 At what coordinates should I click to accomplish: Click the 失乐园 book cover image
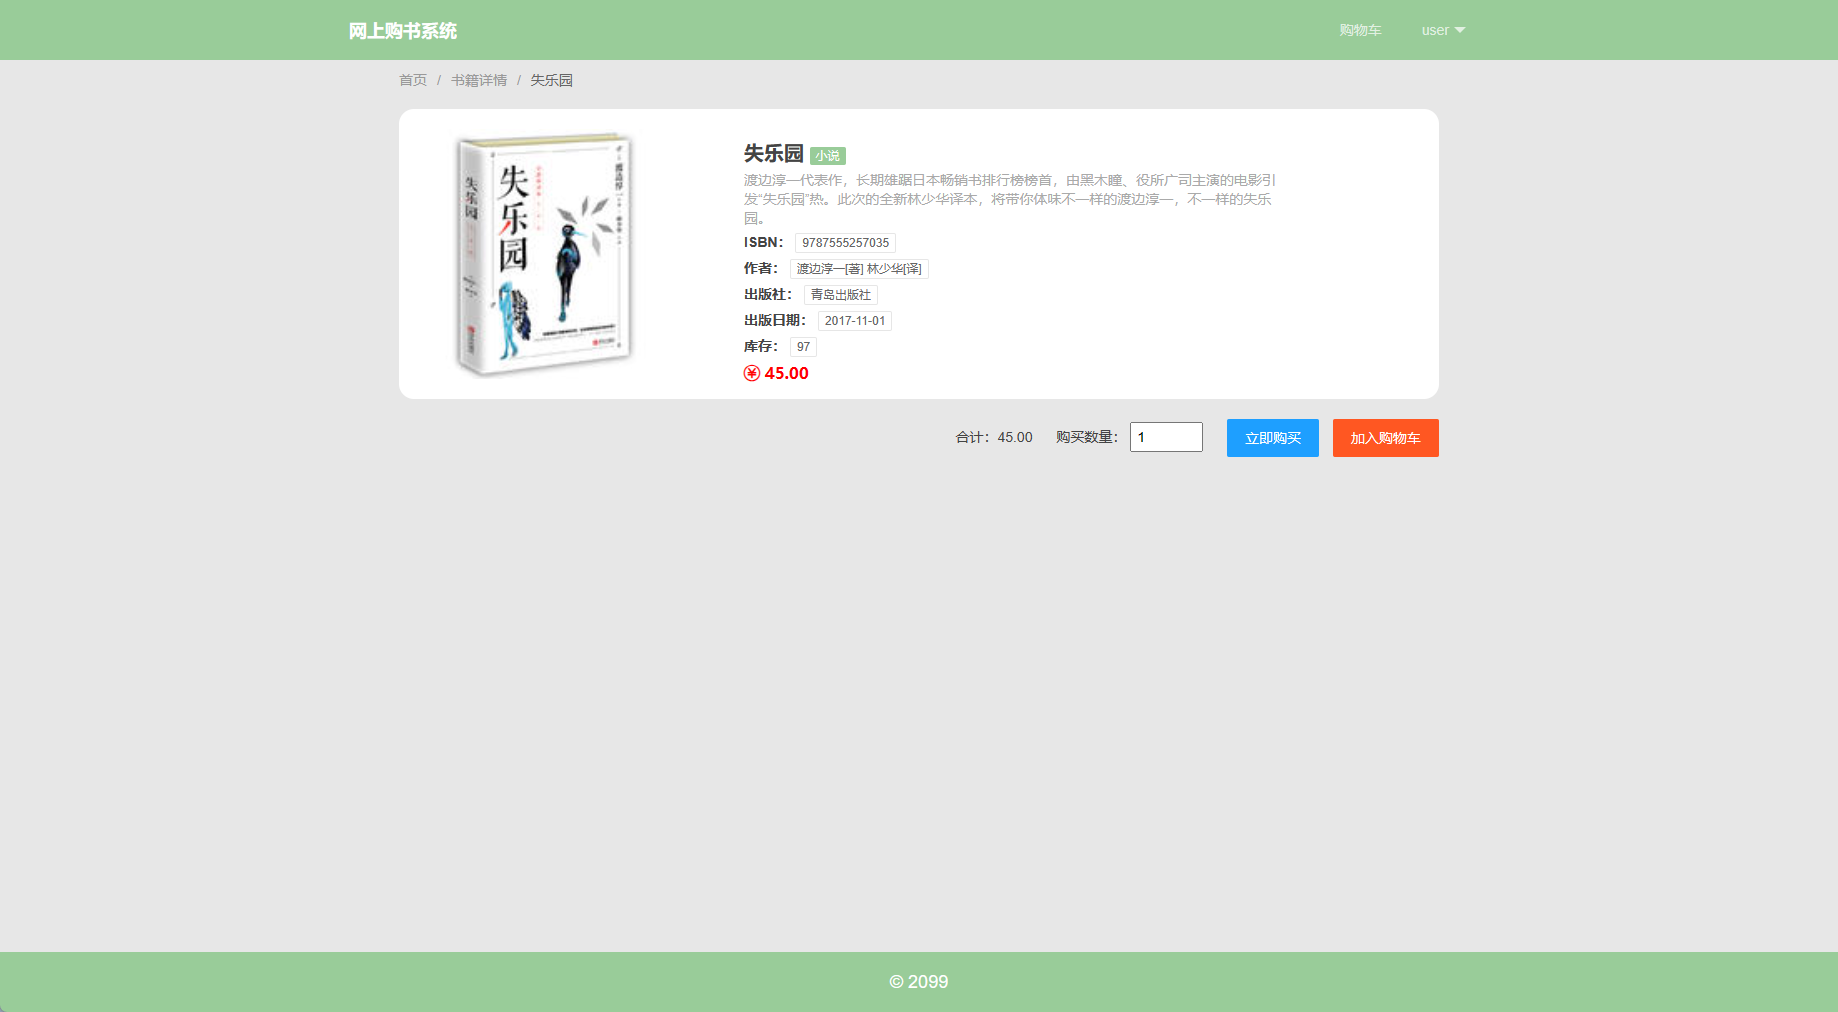tap(543, 253)
